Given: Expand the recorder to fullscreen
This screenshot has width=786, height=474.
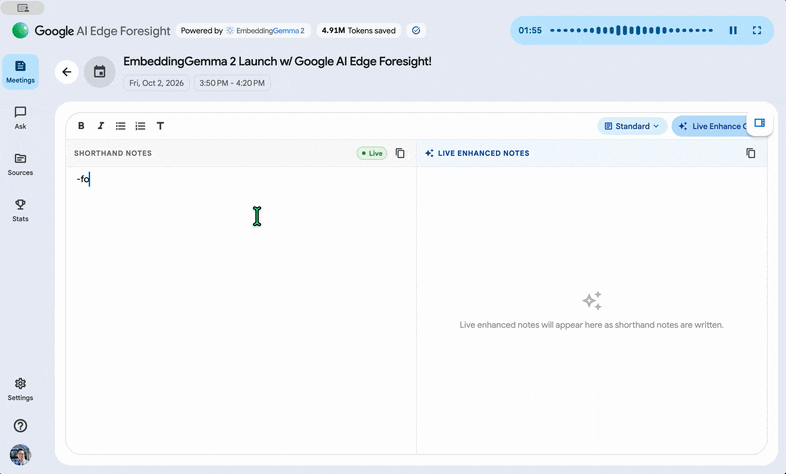Looking at the screenshot, I should [x=757, y=31].
